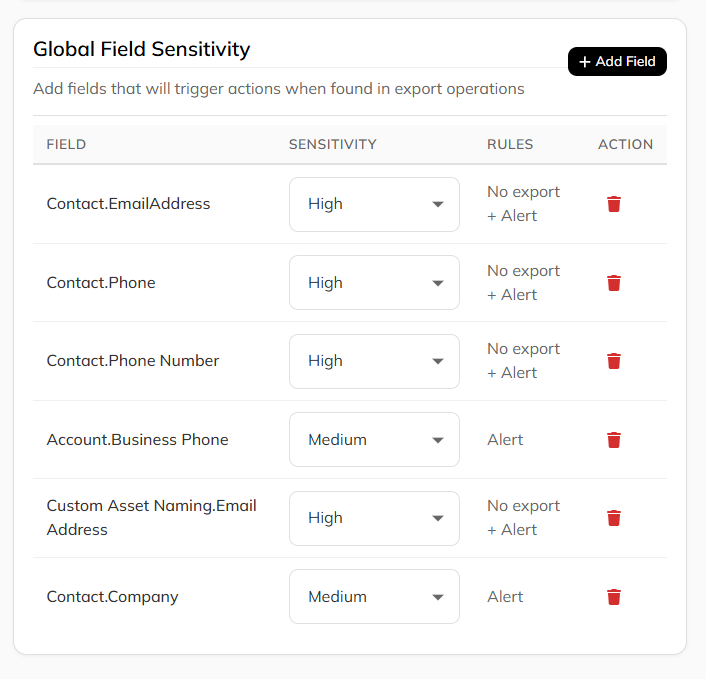
Task: Remove the Contact.Phone Number field
Action: 614,361
